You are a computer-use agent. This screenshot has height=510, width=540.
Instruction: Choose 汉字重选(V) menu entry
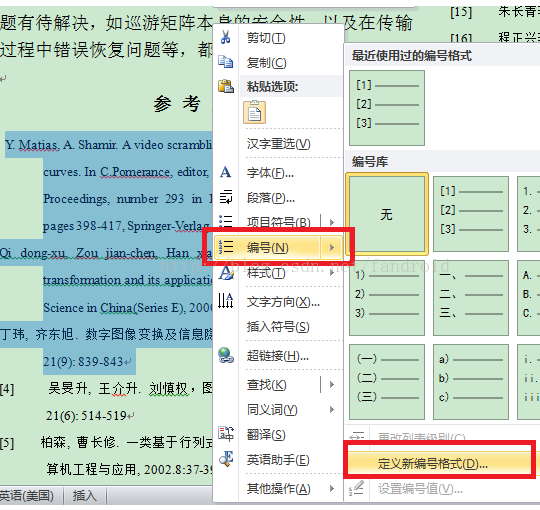tap(278, 144)
